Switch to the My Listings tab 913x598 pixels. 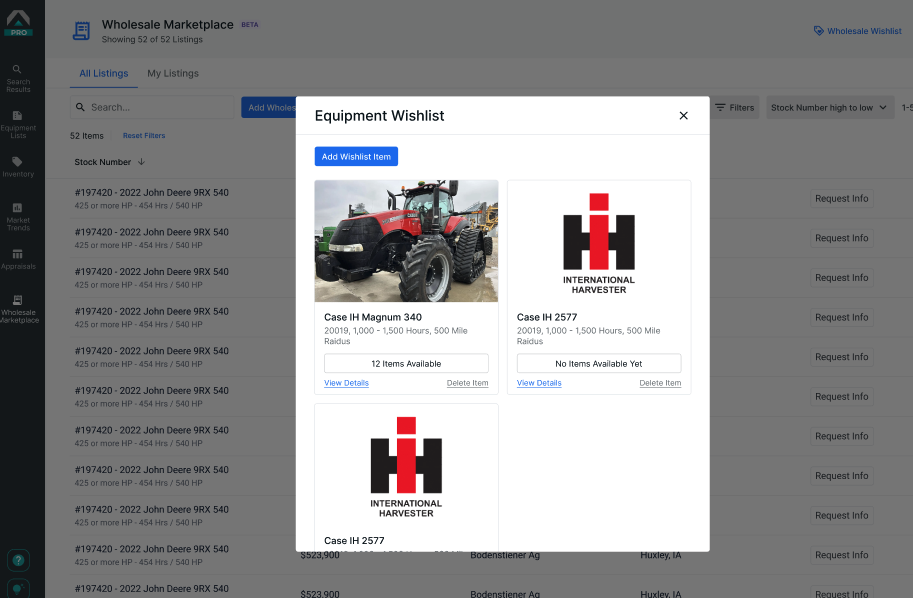[173, 73]
